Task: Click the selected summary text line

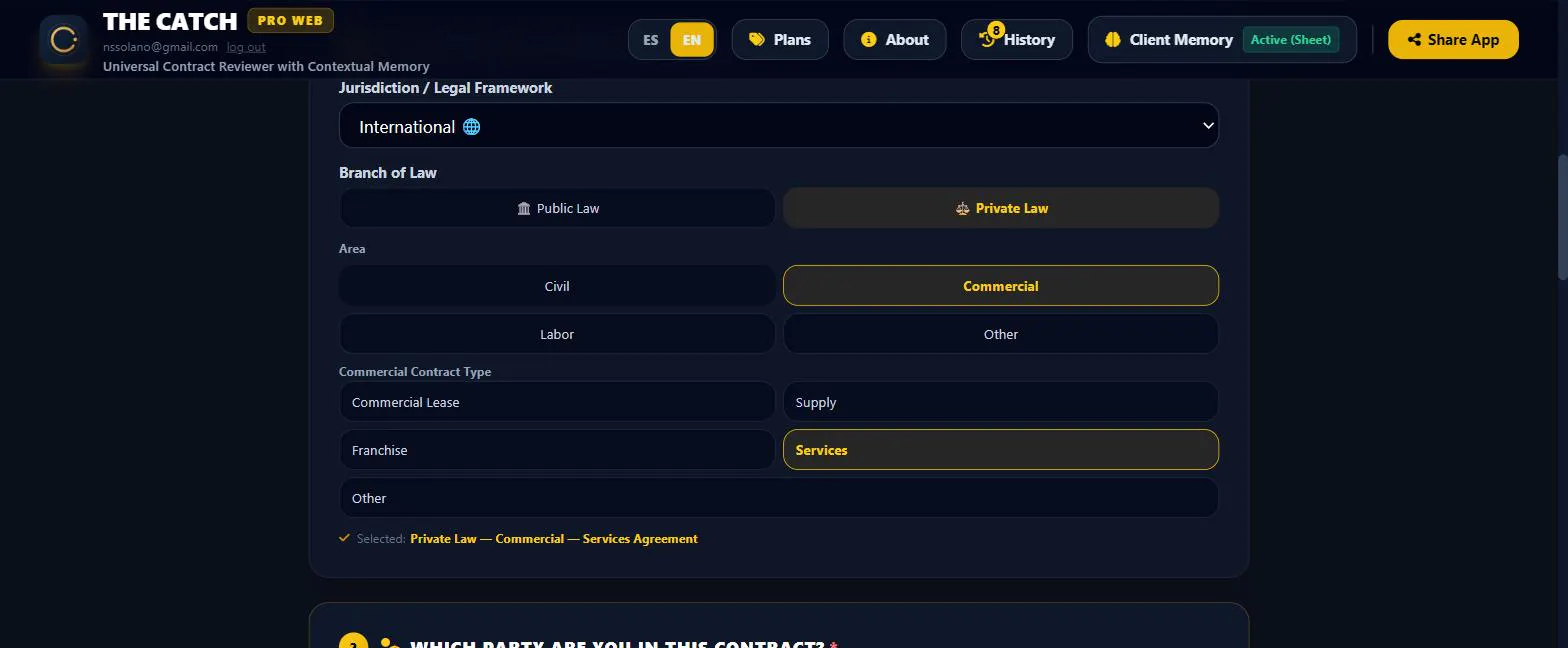Action: pyautogui.click(x=554, y=539)
